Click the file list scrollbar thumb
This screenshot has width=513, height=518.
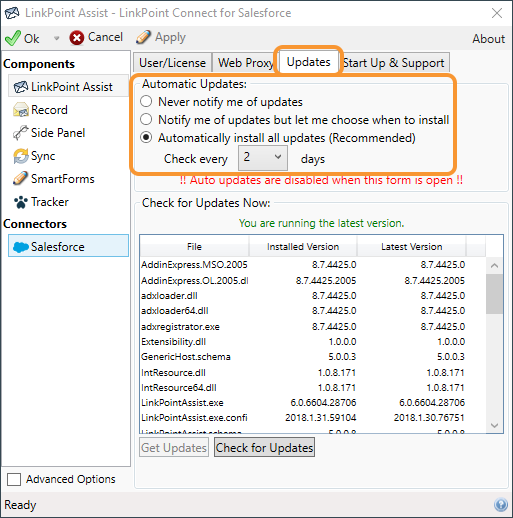[x=494, y=294]
